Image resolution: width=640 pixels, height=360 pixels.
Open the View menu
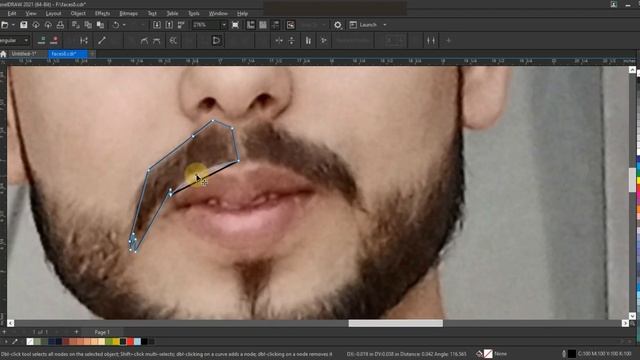tap(31, 13)
